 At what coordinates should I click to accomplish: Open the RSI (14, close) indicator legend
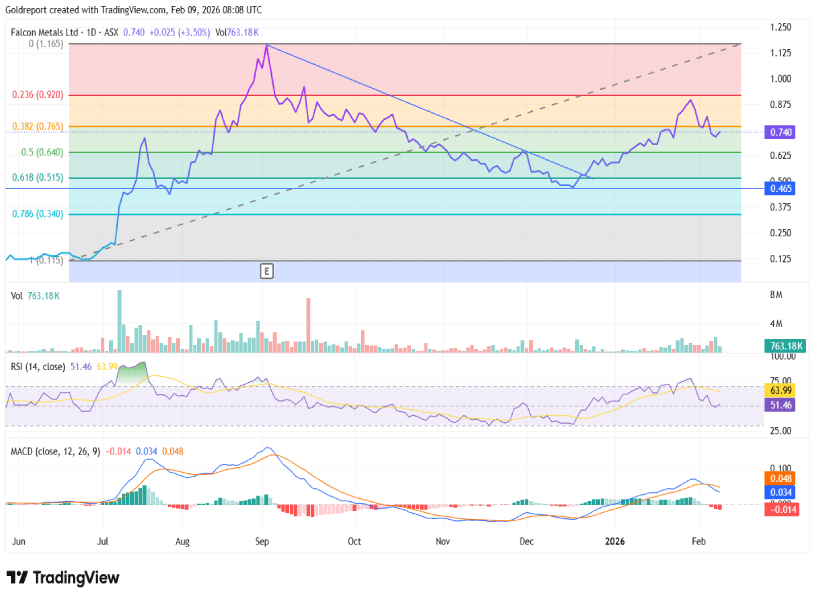pos(38,367)
